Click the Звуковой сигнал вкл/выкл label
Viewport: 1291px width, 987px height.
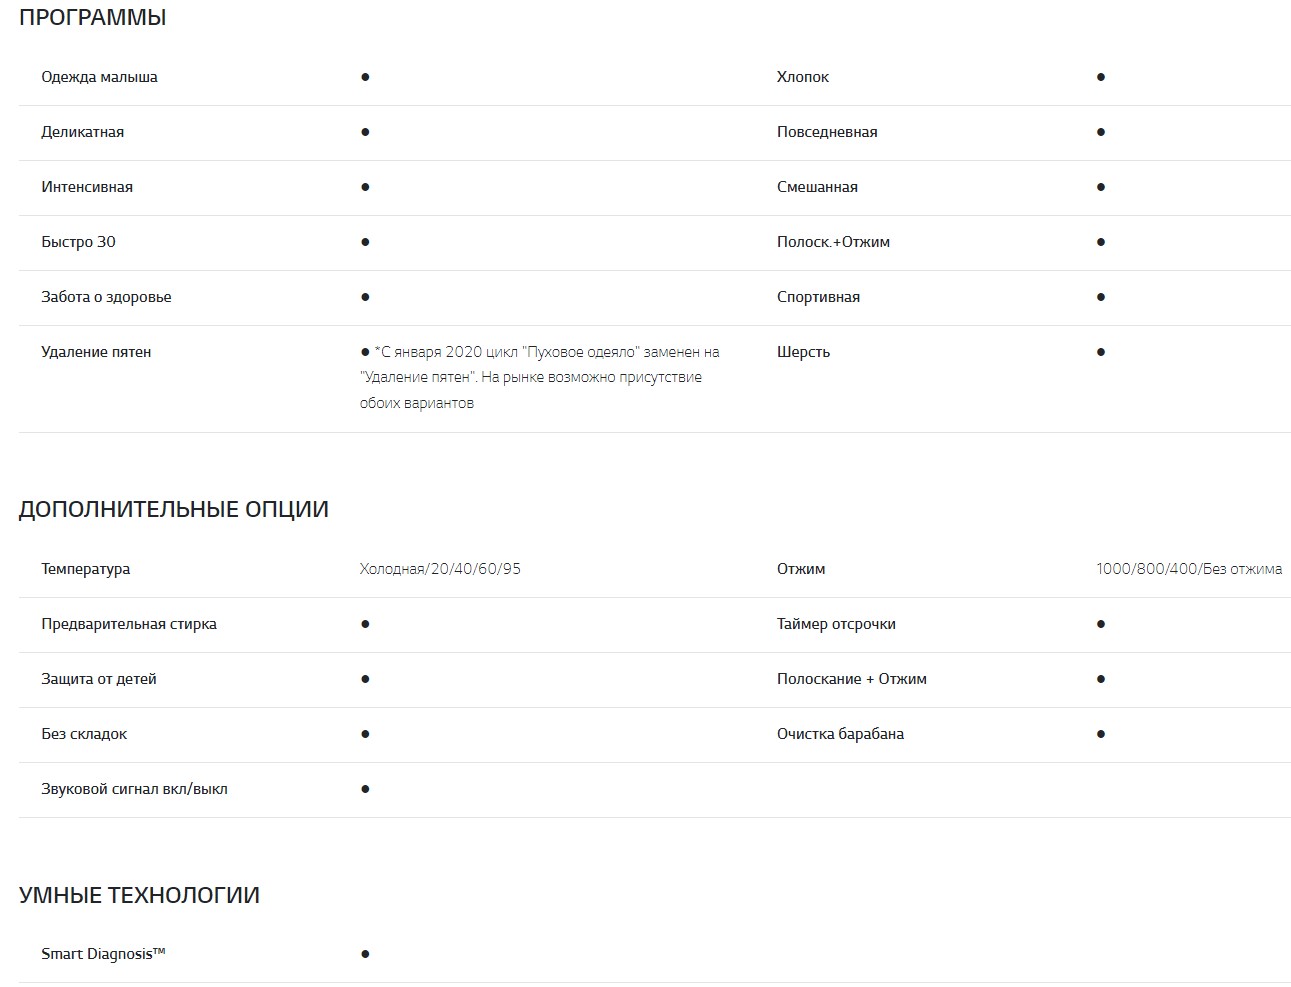[134, 789]
